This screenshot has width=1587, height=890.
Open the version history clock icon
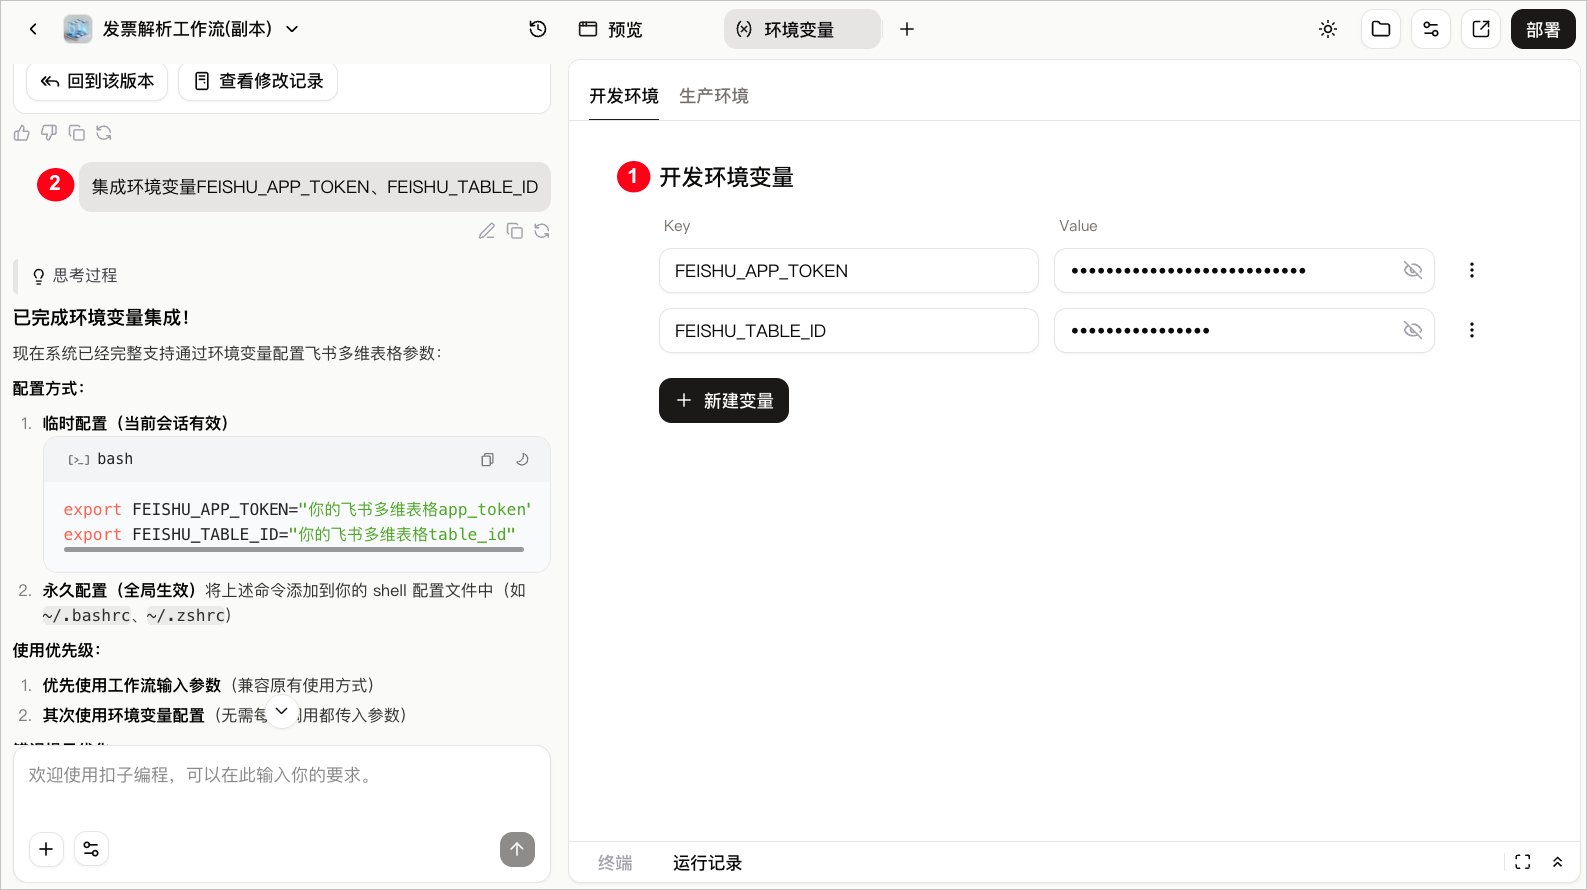pyautogui.click(x=538, y=29)
